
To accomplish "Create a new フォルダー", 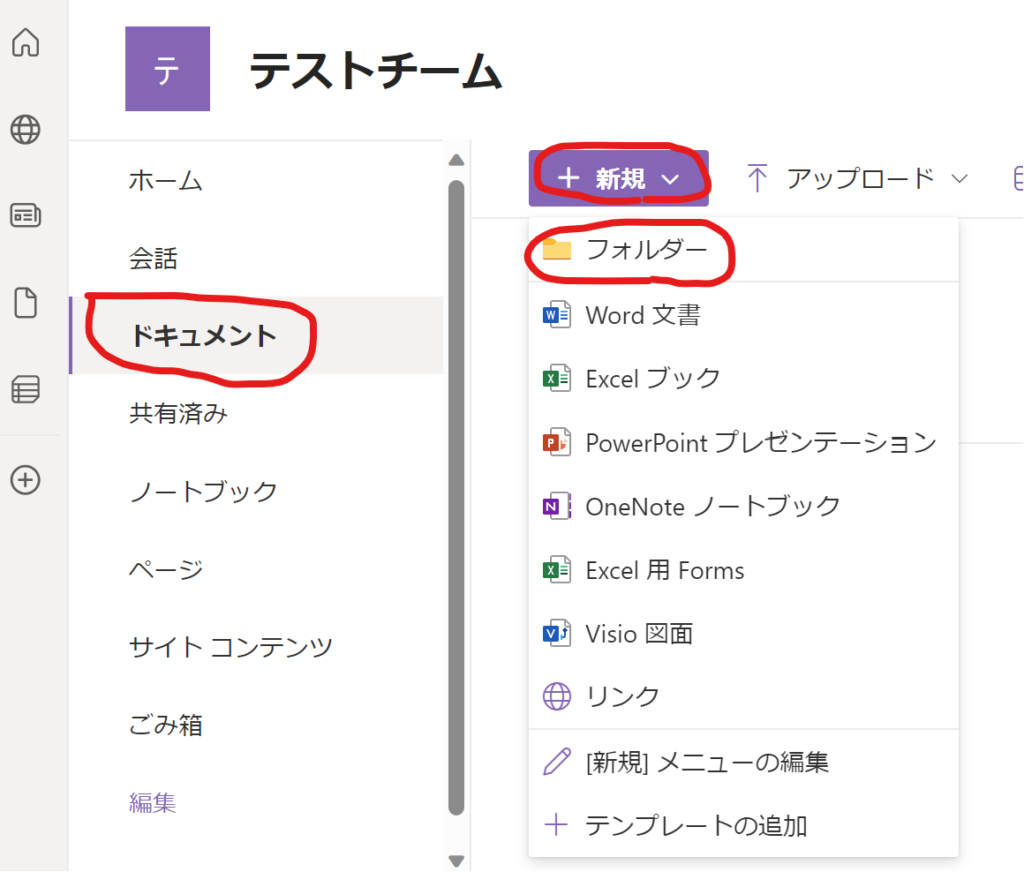I will 645,250.
